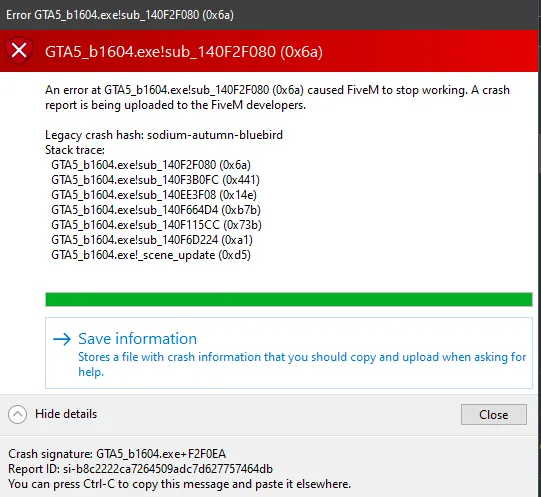Click the blue arrow beside Save information
This screenshot has height=497, width=541.
[x=62, y=339]
